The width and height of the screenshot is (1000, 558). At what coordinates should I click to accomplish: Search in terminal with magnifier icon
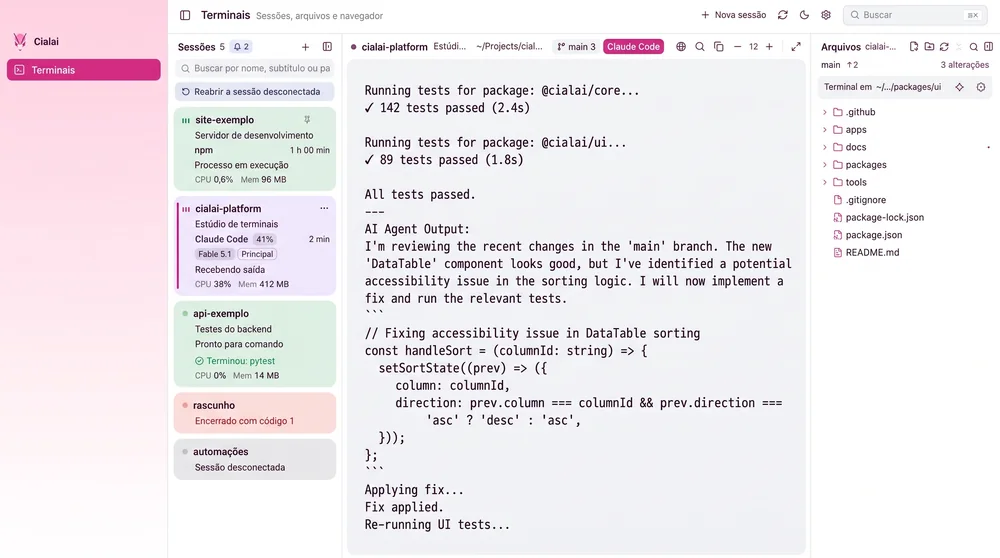tap(700, 47)
